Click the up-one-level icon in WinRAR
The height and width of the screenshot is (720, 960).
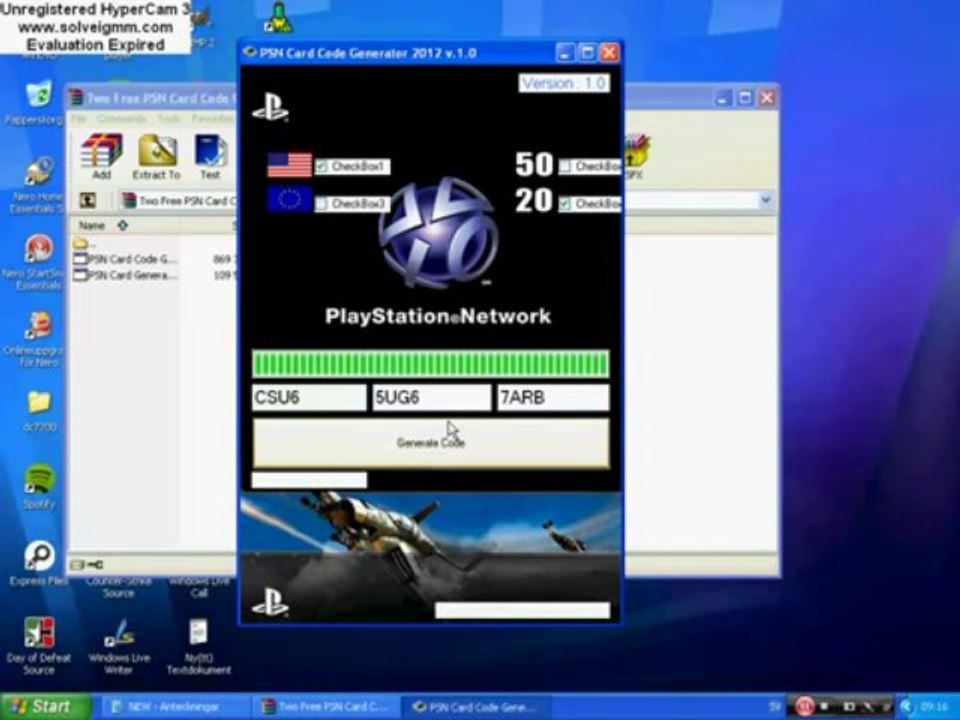[88, 200]
